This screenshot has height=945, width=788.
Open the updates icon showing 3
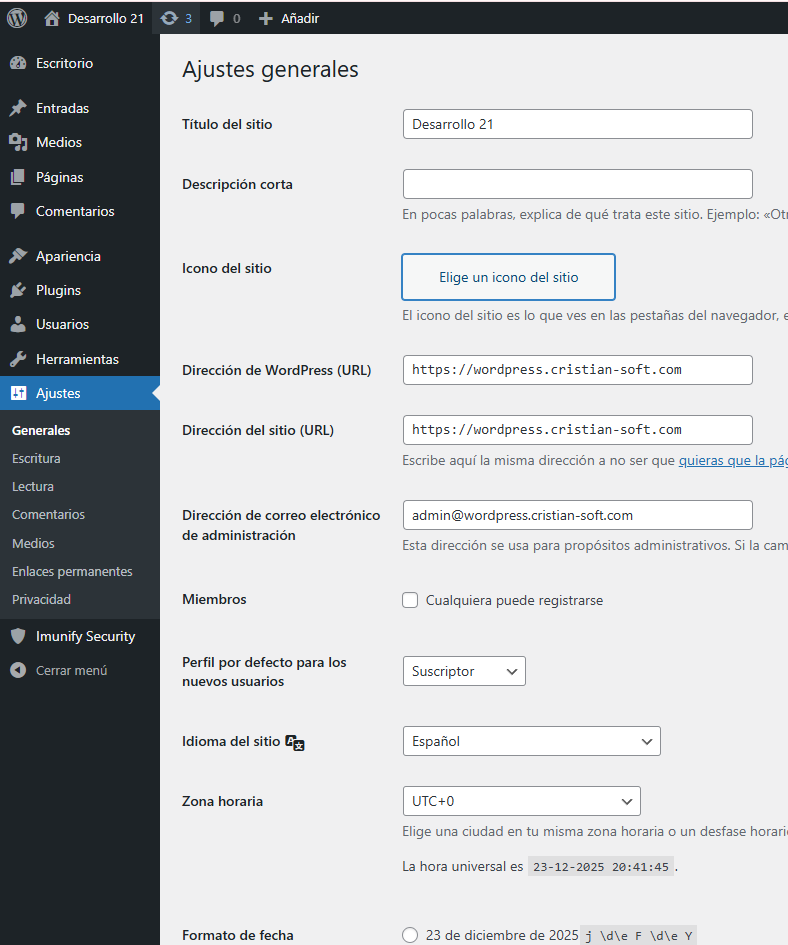click(176, 18)
